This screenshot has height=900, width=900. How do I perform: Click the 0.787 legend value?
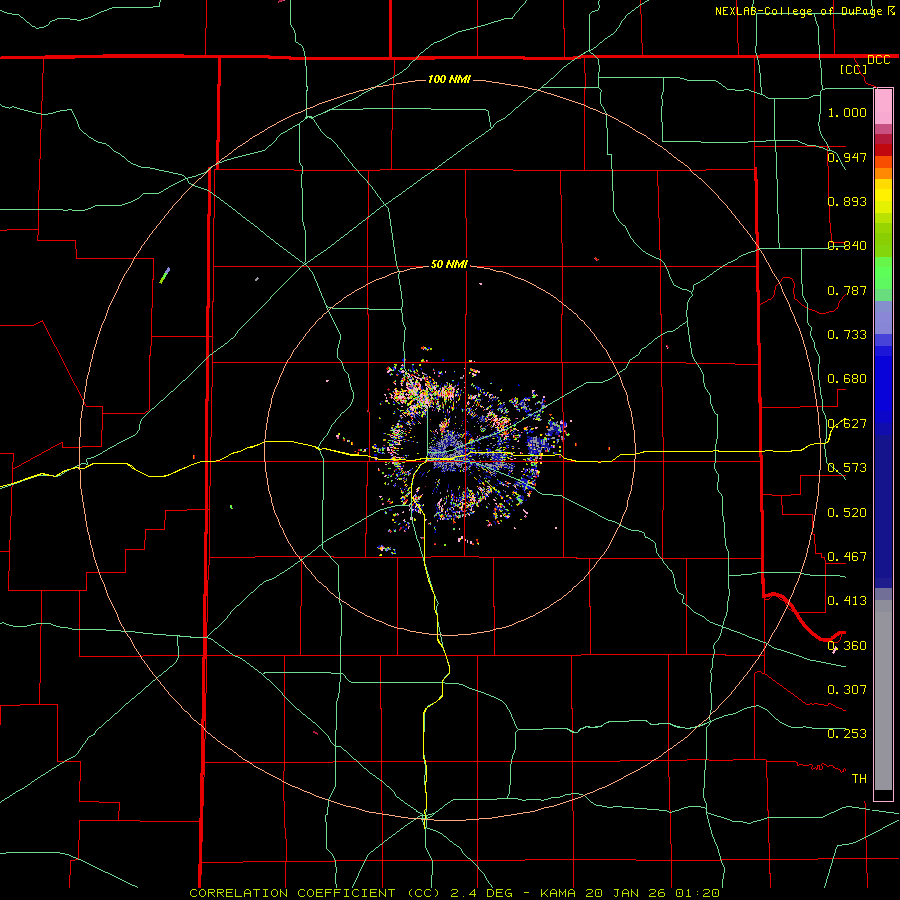click(x=847, y=290)
